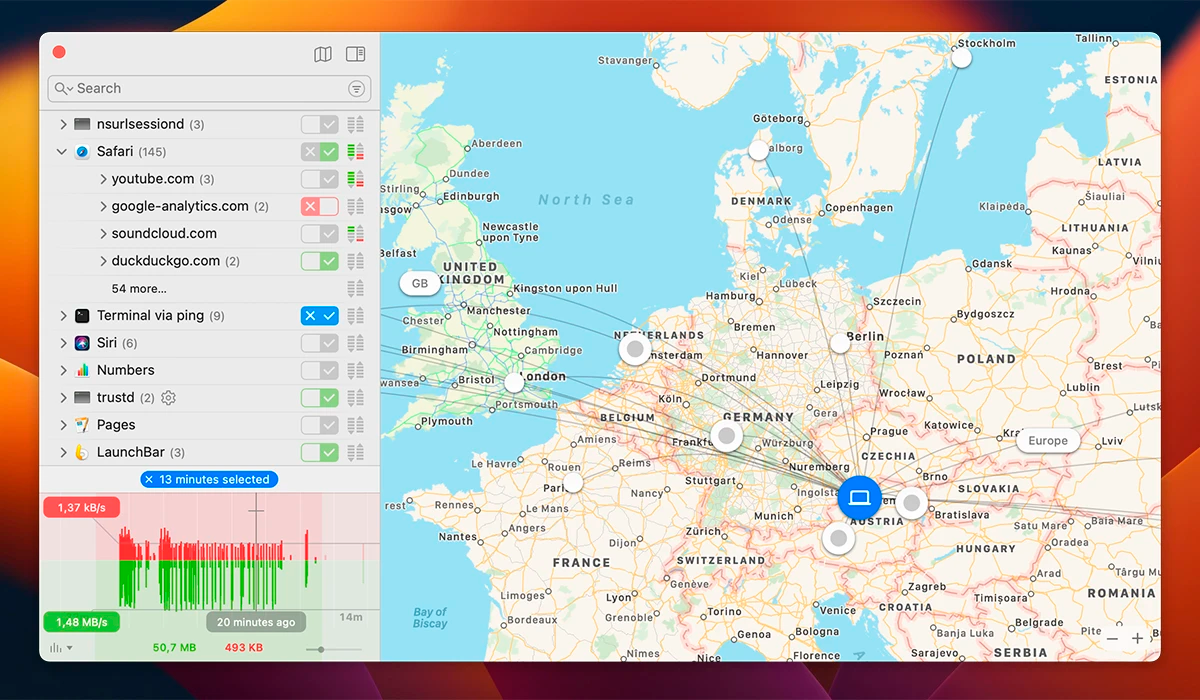The width and height of the screenshot is (1200, 700).
Task: Select the Siri row in the list
Action: pos(107,343)
